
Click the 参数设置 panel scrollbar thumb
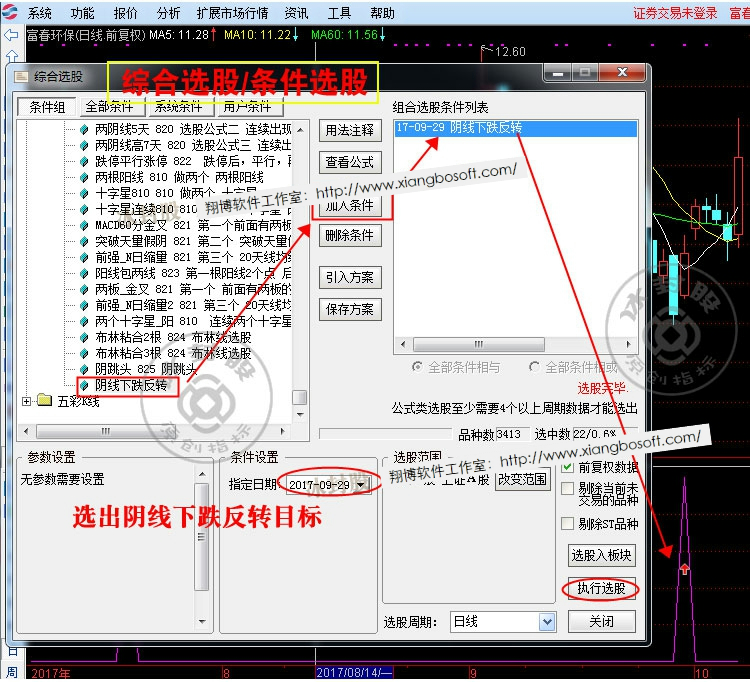(x=202, y=537)
